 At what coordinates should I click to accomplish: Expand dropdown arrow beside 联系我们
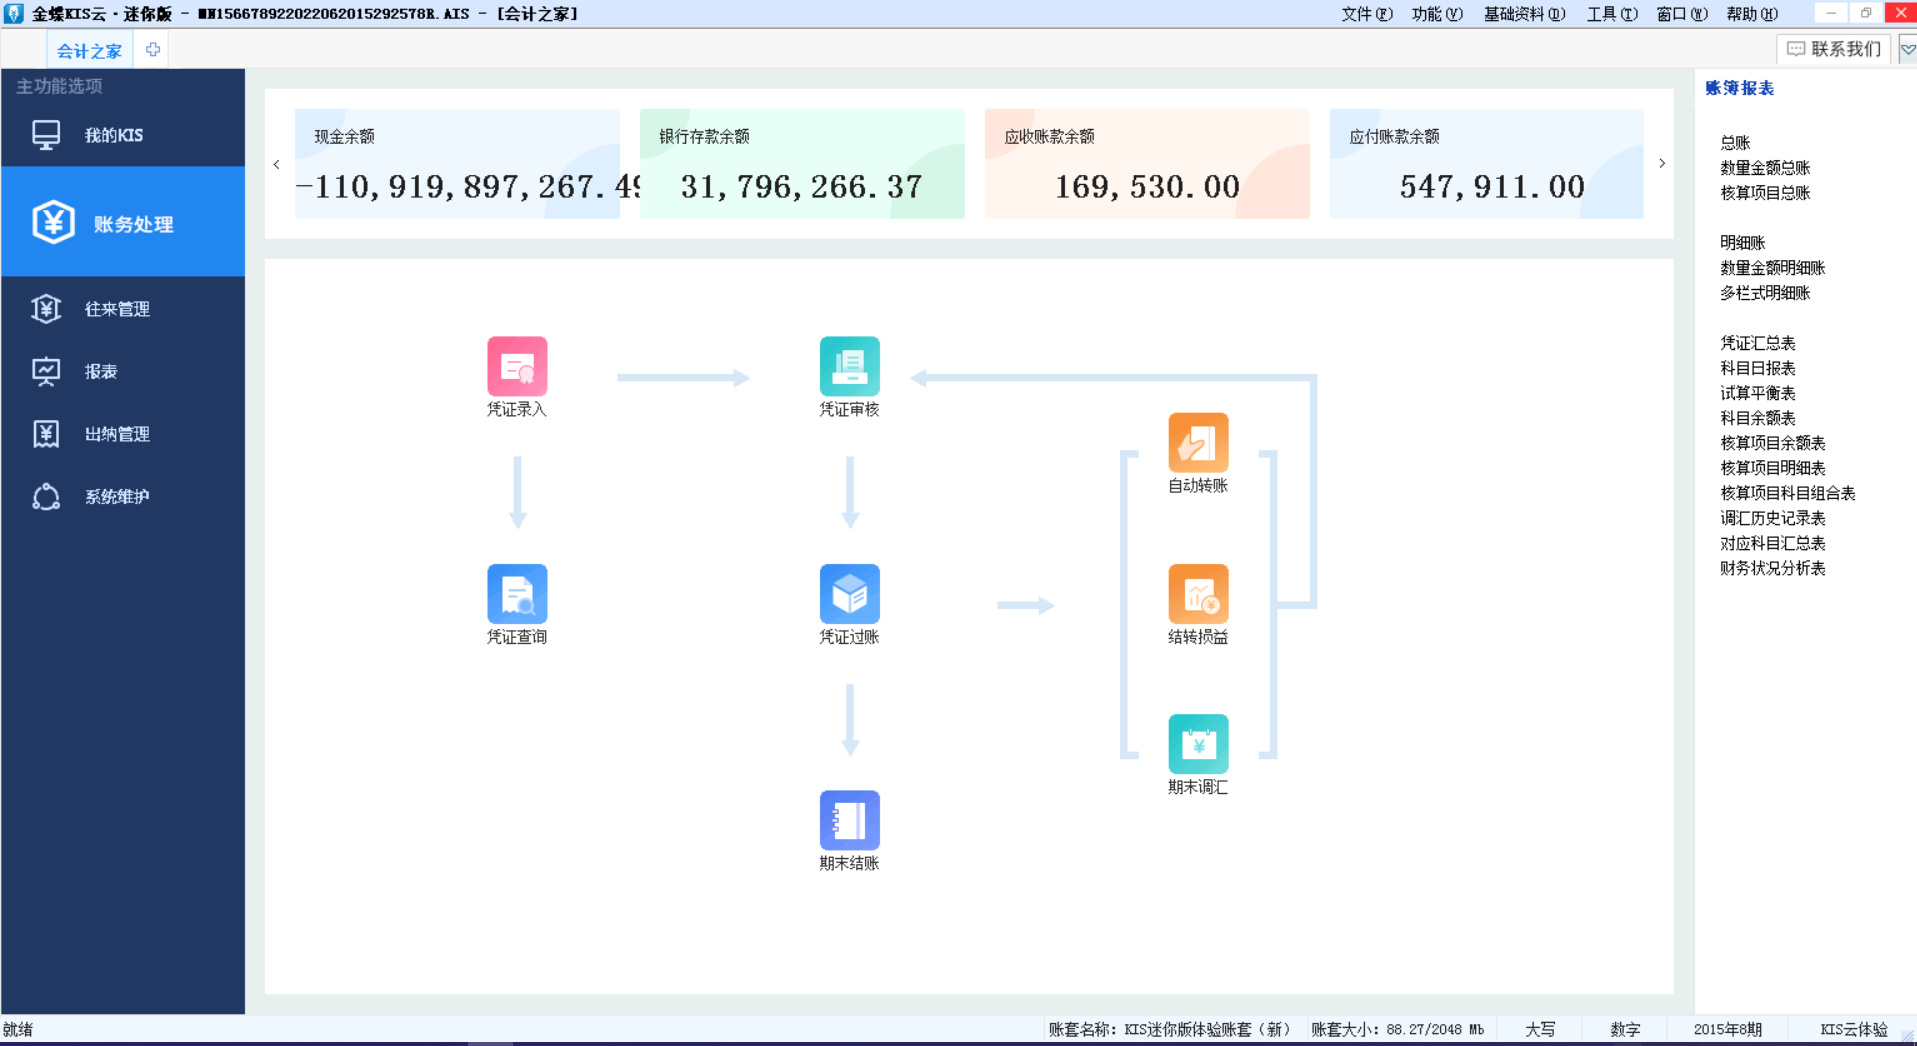1907,49
